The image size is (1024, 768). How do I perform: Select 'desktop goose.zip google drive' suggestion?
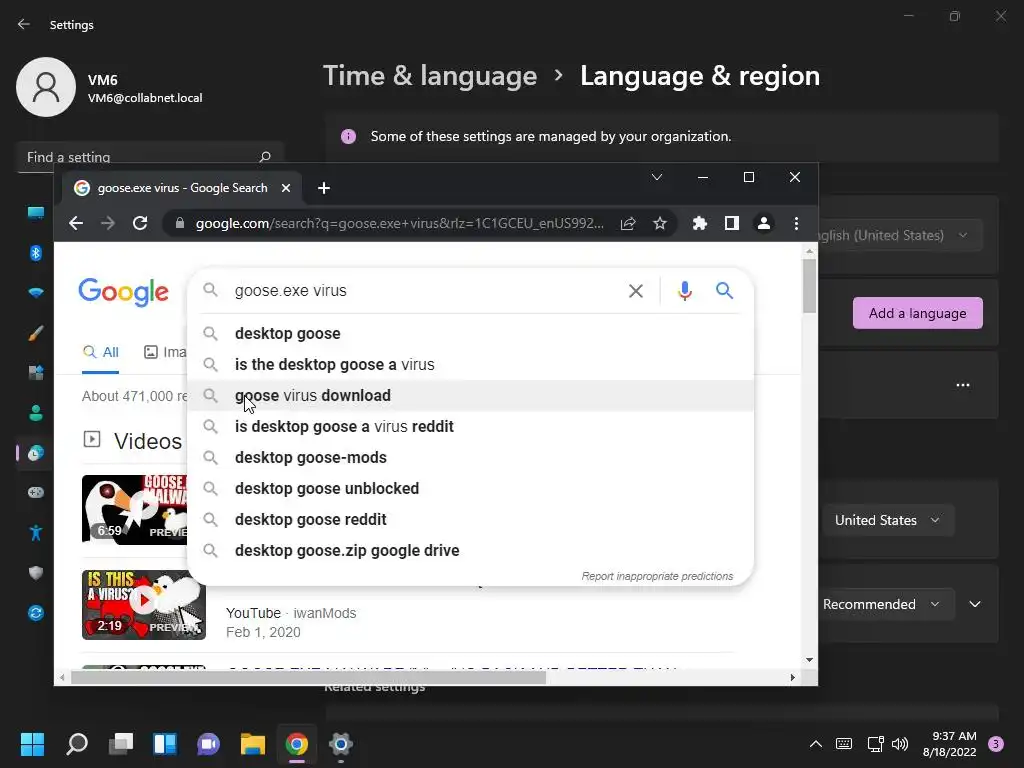(x=470, y=551)
